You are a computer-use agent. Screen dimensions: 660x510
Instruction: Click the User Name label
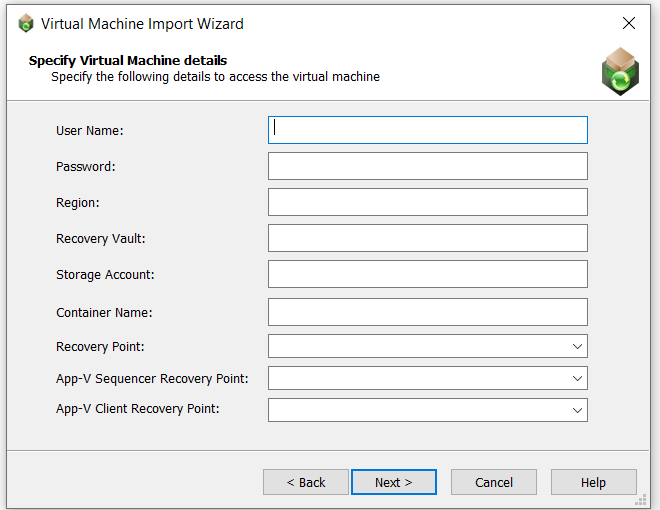click(90, 130)
